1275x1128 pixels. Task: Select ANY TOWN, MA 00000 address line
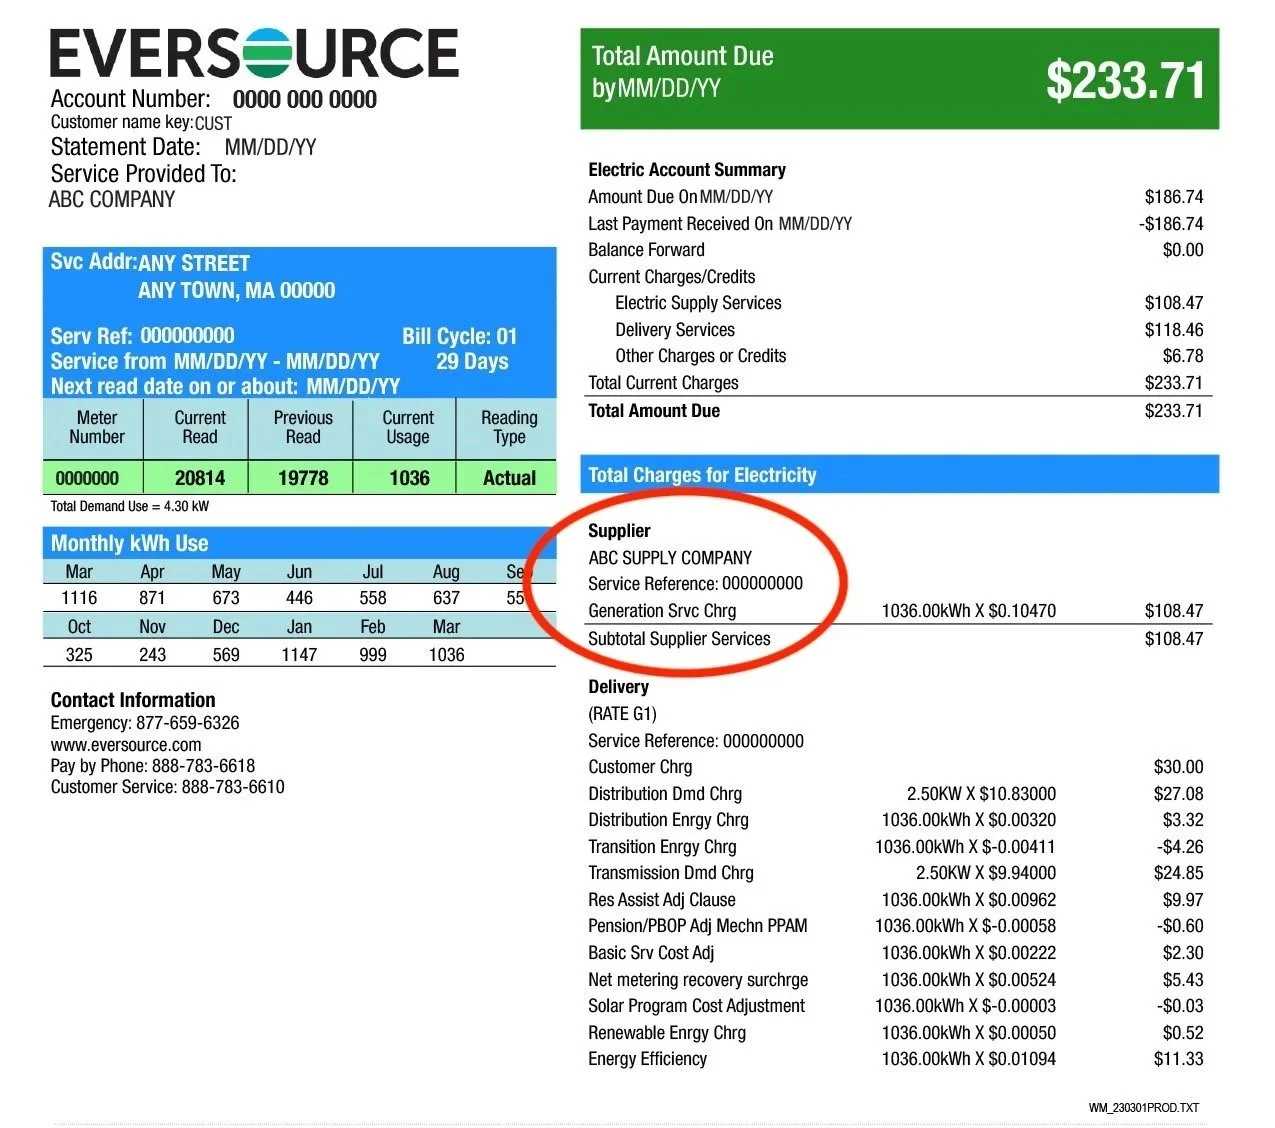(x=237, y=291)
